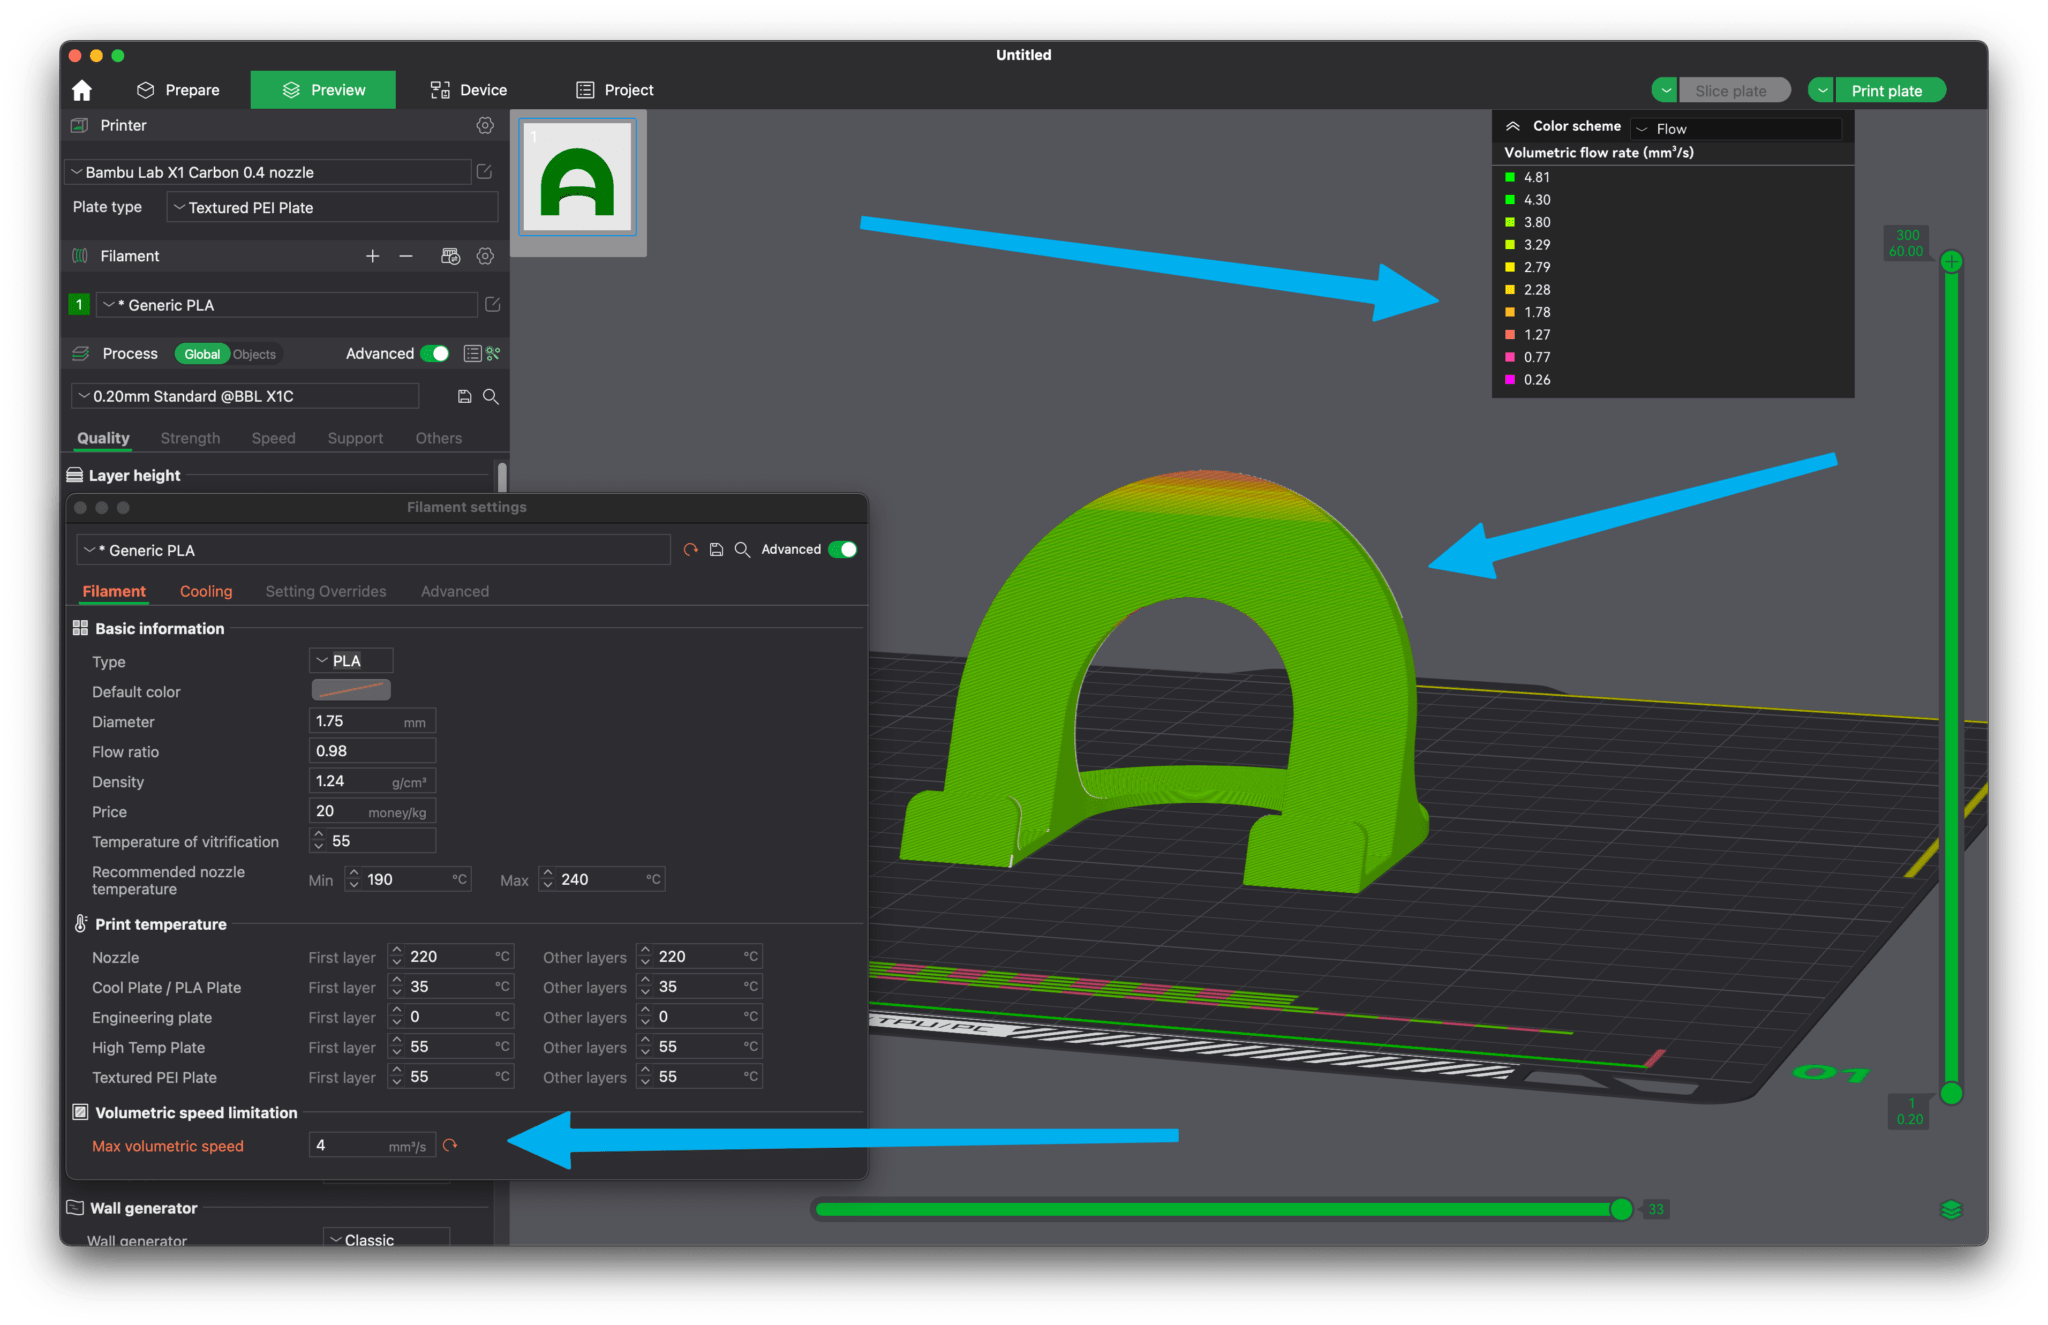Add a filament with the plus icon
Viewport: 2048px width, 1325px height.
[x=372, y=256]
